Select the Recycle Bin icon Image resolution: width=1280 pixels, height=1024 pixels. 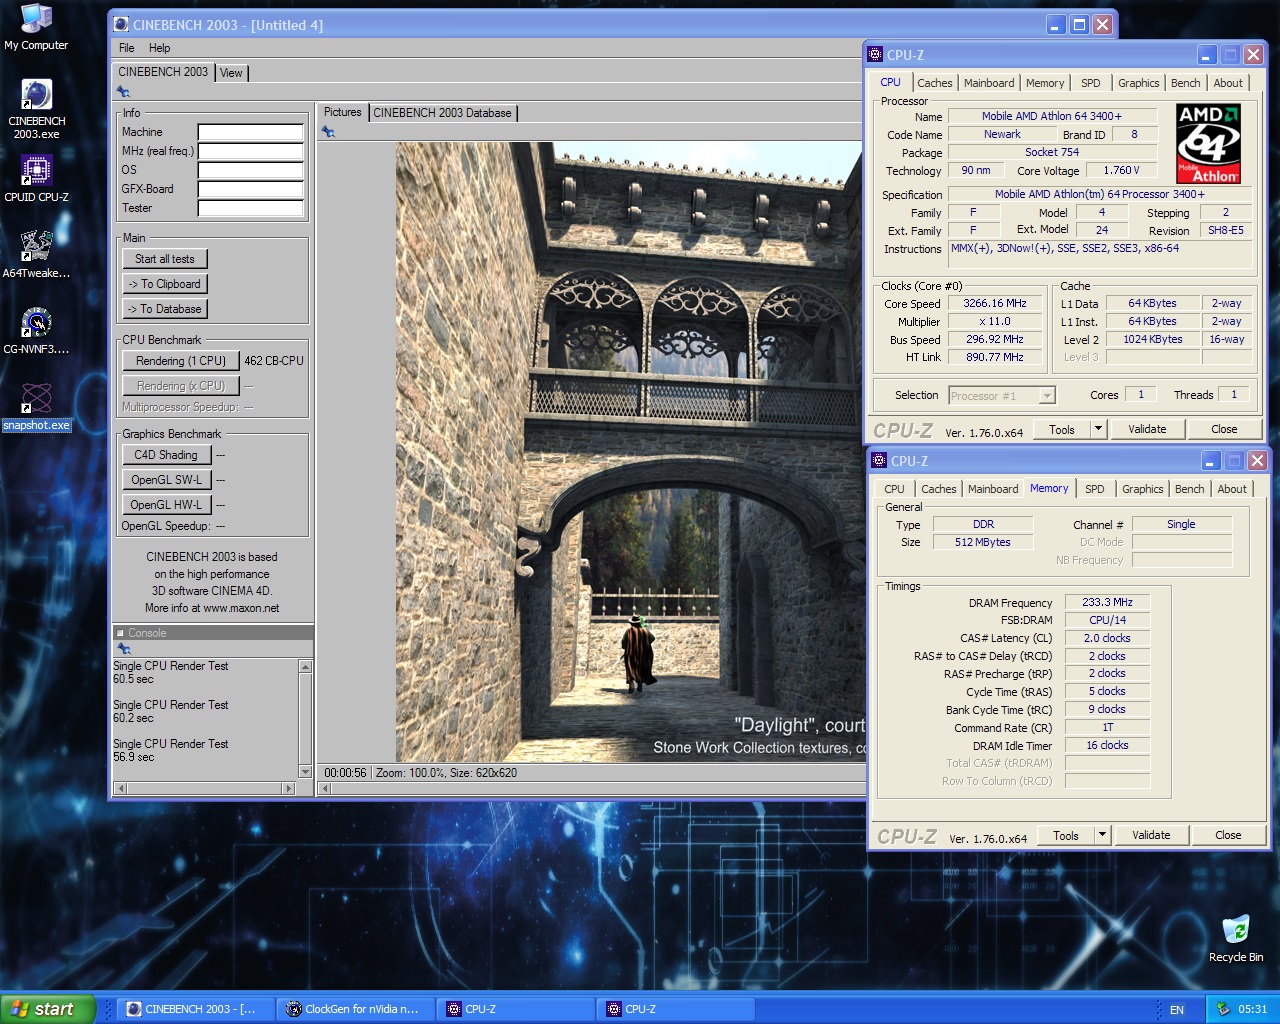tap(1236, 938)
